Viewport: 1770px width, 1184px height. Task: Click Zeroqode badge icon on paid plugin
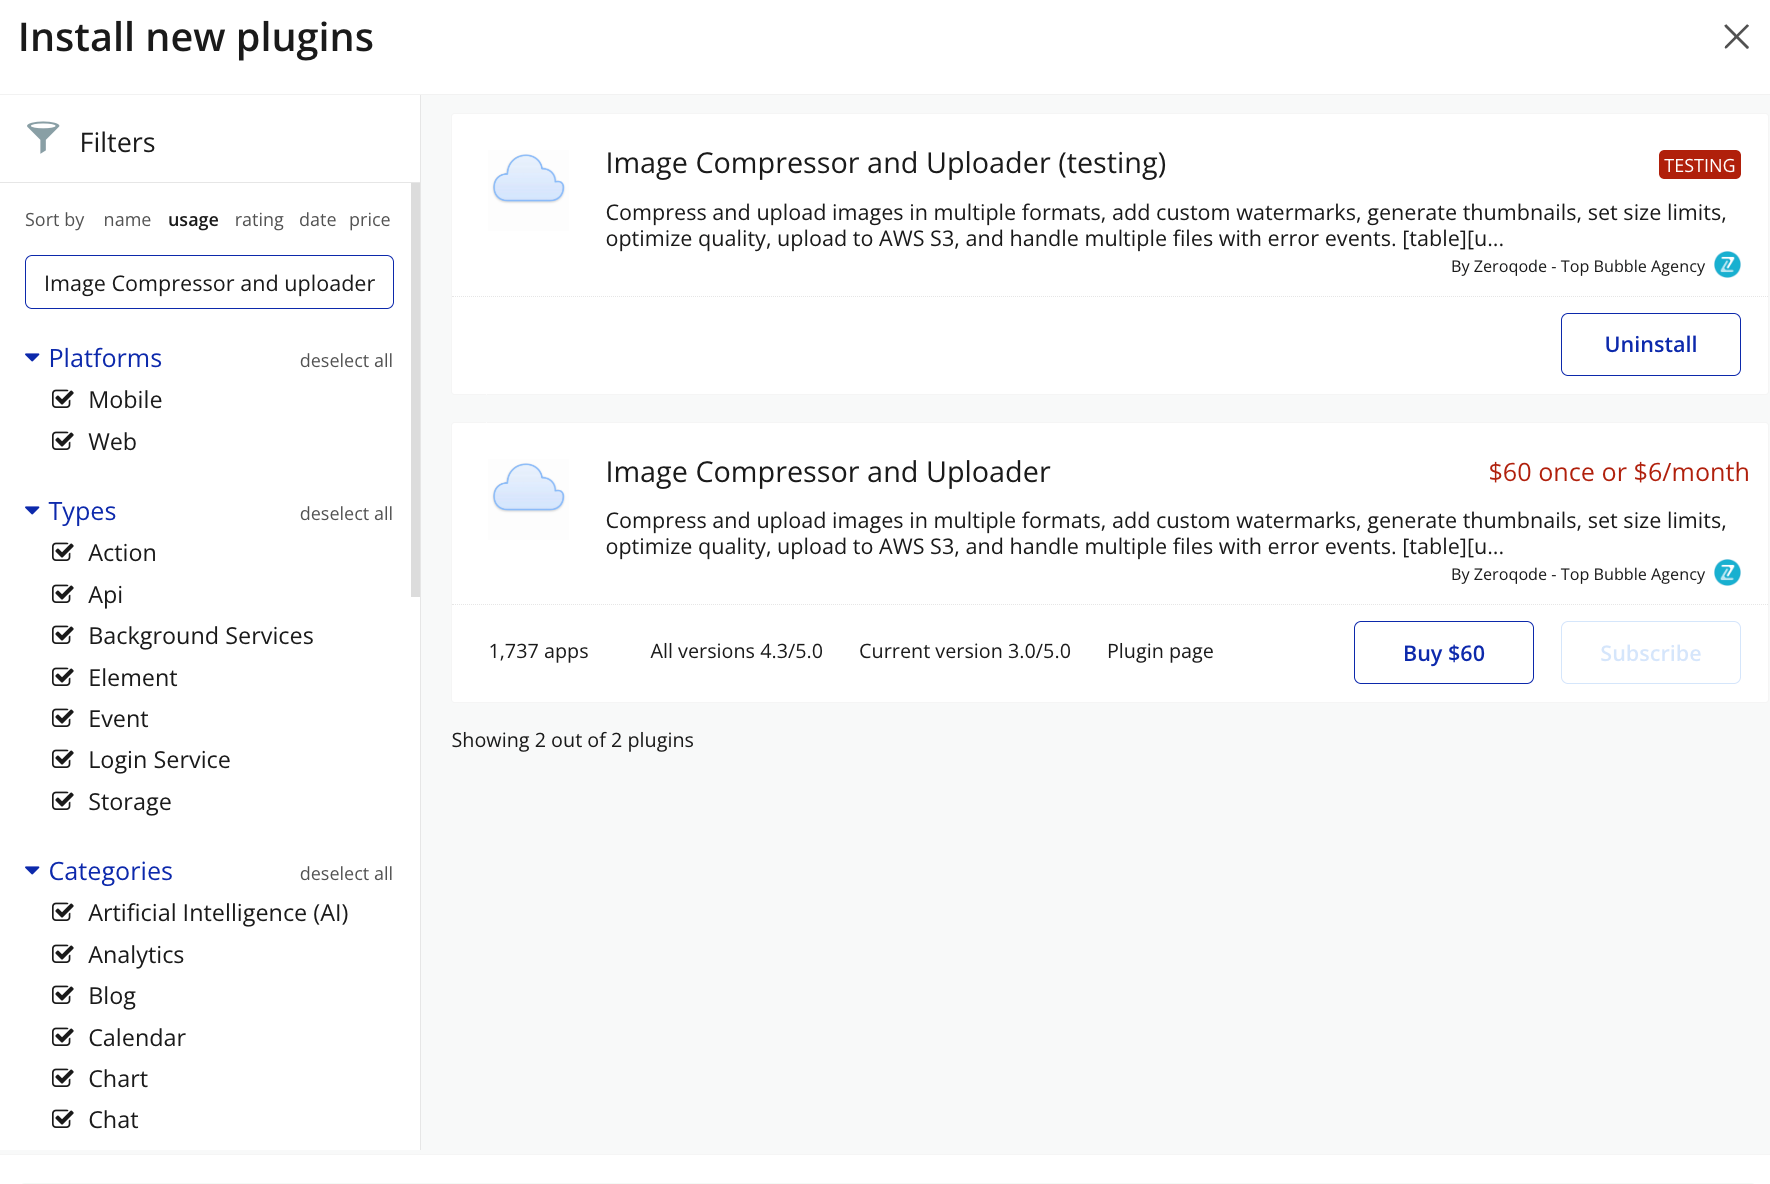pyautogui.click(x=1727, y=573)
